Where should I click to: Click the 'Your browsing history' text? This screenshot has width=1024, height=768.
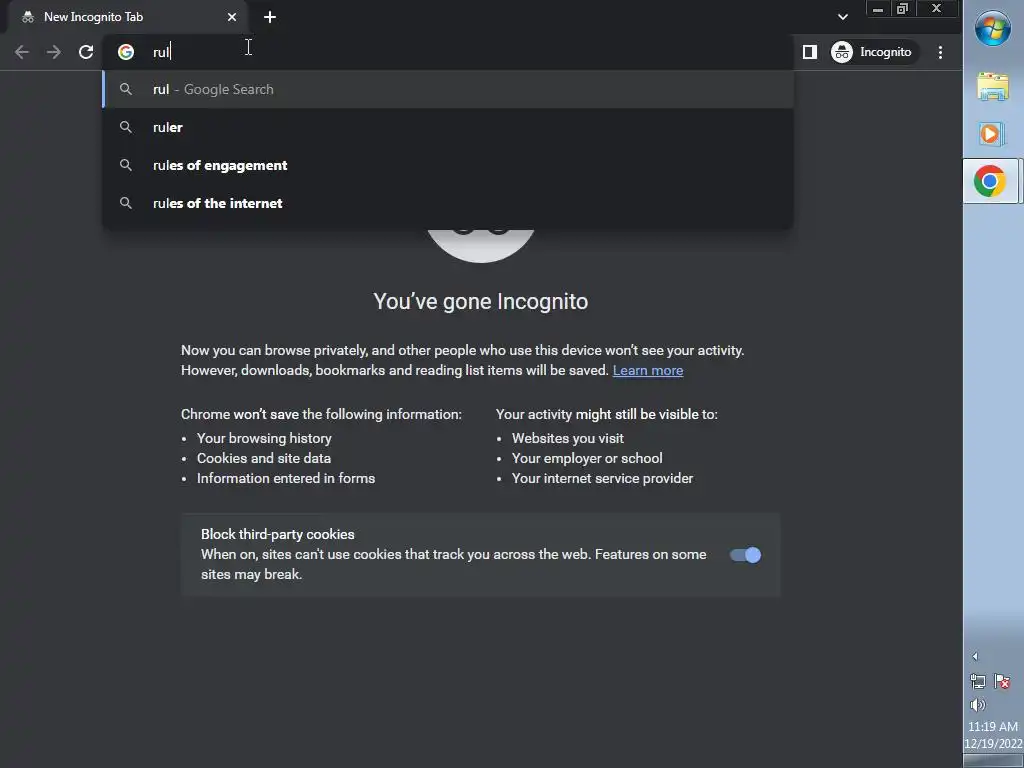264,438
